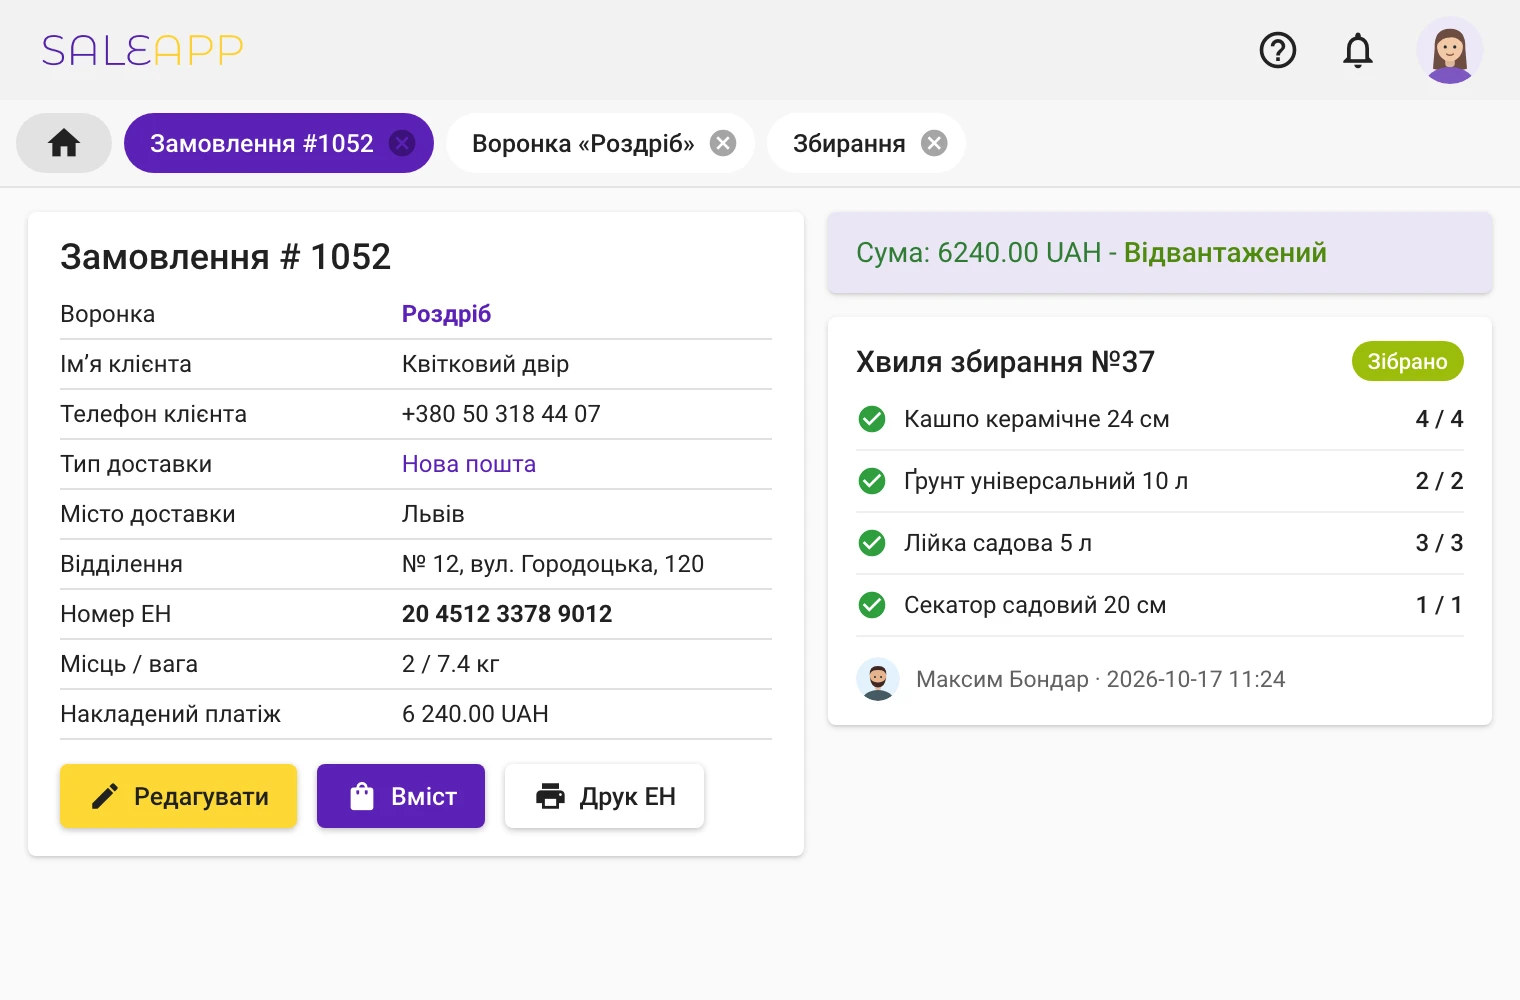Click client name Квітковий двір

click(485, 364)
